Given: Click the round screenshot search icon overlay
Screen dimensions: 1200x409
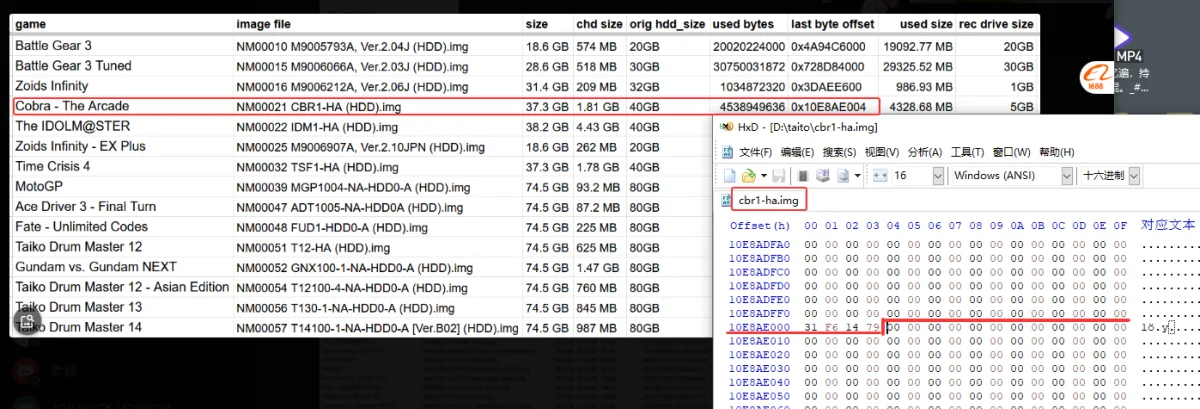Looking at the screenshot, I should (x=28, y=321).
